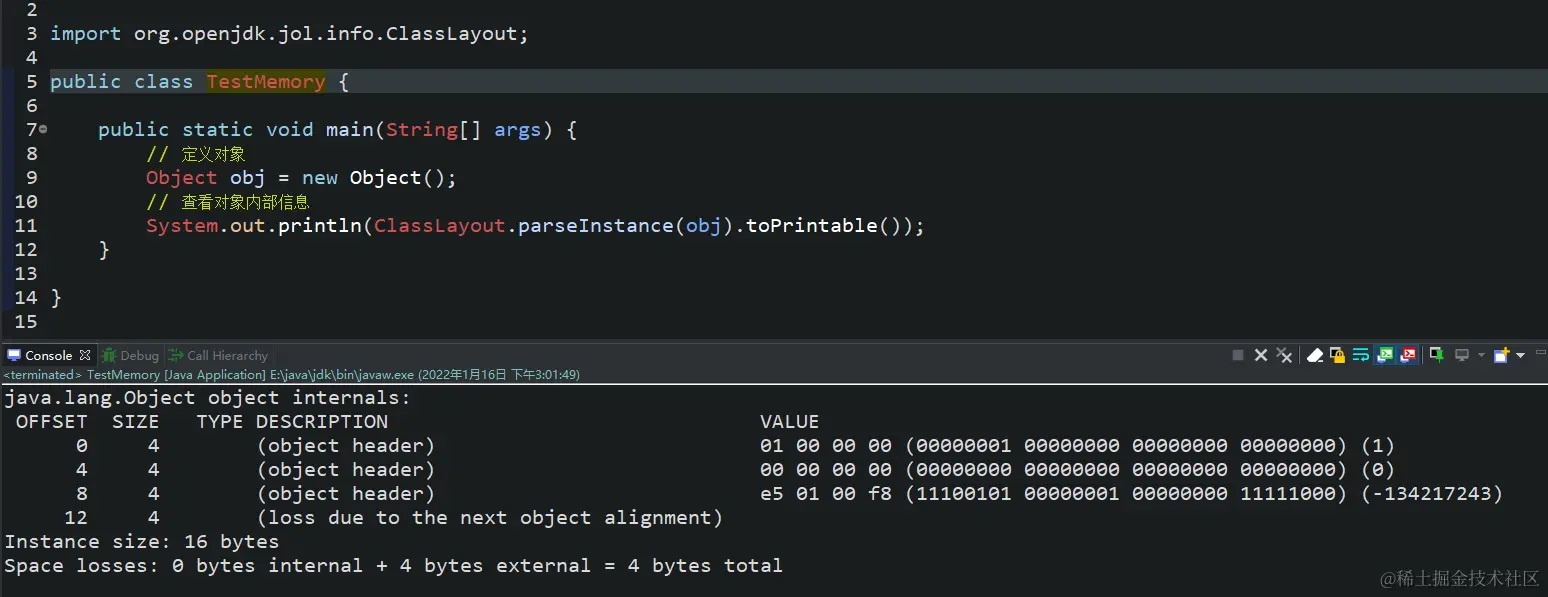Click the 'OFFSET' column header in console output
Image resolution: width=1548 pixels, height=597 pixels.
tap(52, 422)
